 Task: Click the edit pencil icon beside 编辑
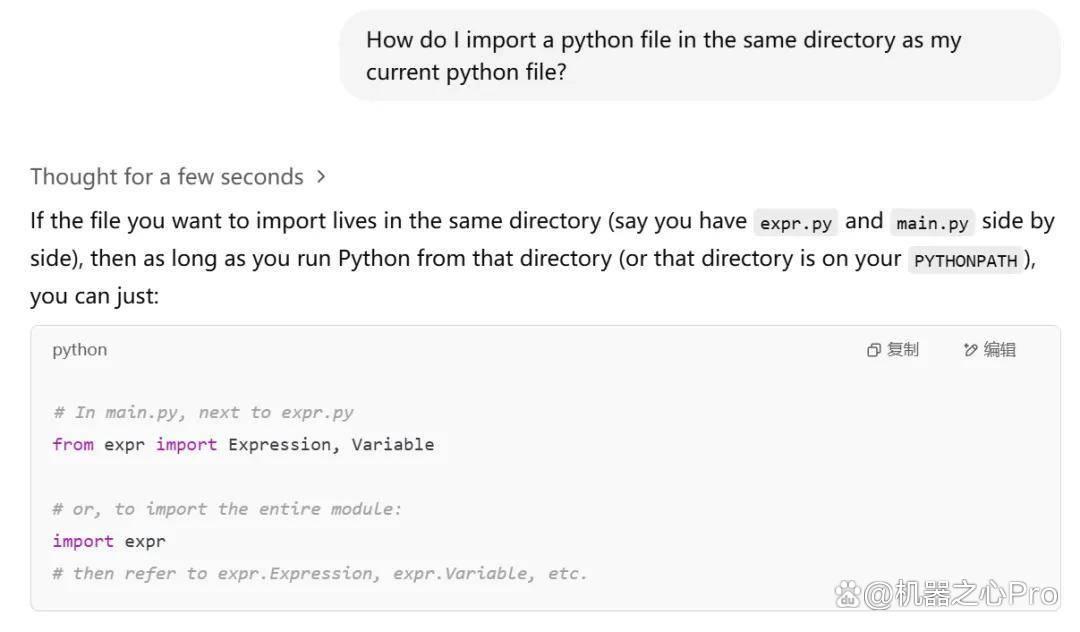point(970,350)
